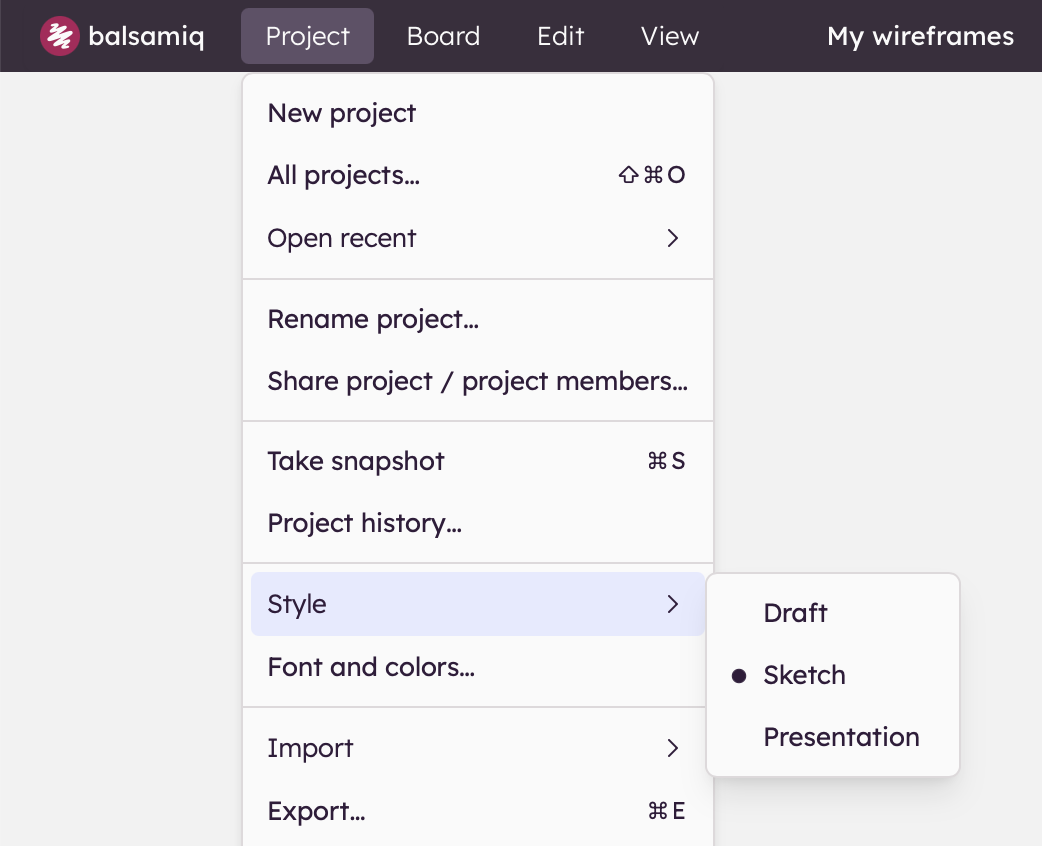Select the Draft style option
The width and height of the screenshot is (1042, 846).
(833, 613)
